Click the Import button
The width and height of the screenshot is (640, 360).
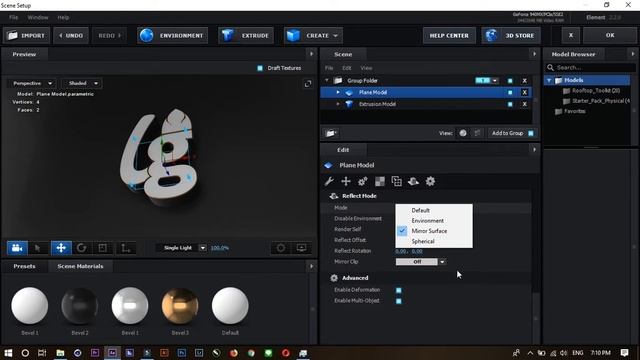pos(27,36)
